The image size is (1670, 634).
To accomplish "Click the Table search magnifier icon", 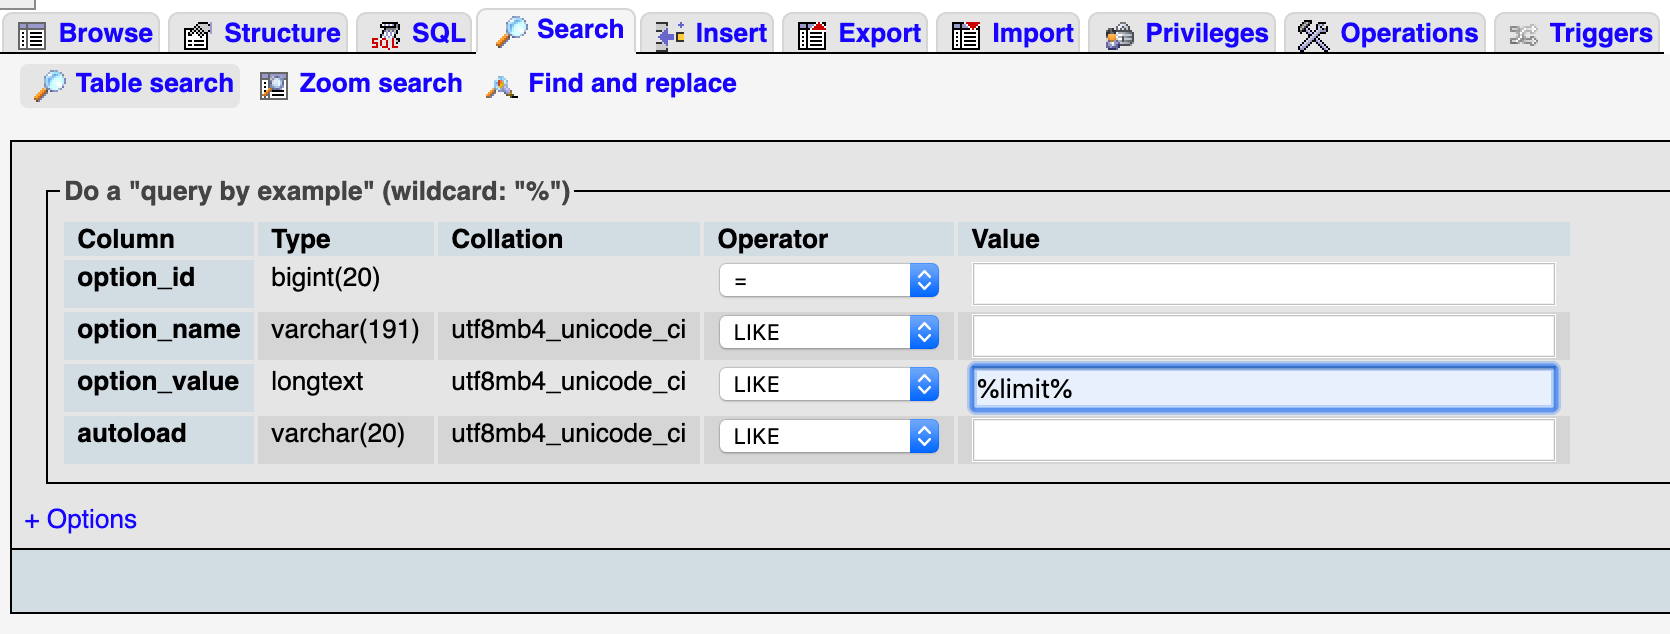I will pyautogui.click(x=49, y=85).
